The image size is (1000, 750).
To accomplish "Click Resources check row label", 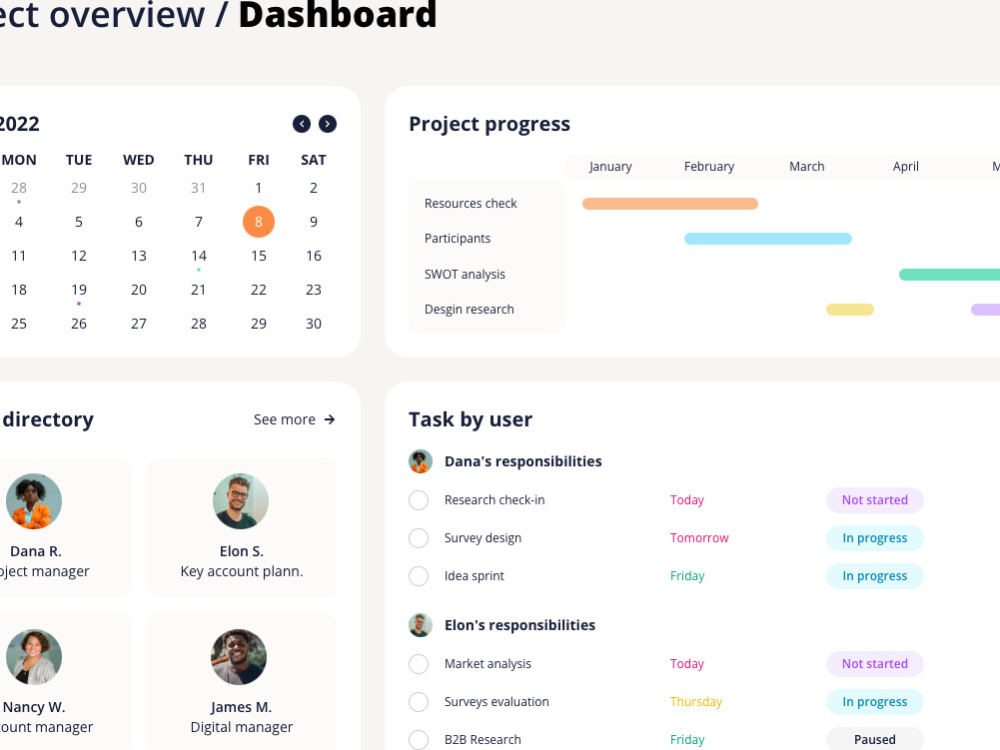I will (x=471, y=203).
